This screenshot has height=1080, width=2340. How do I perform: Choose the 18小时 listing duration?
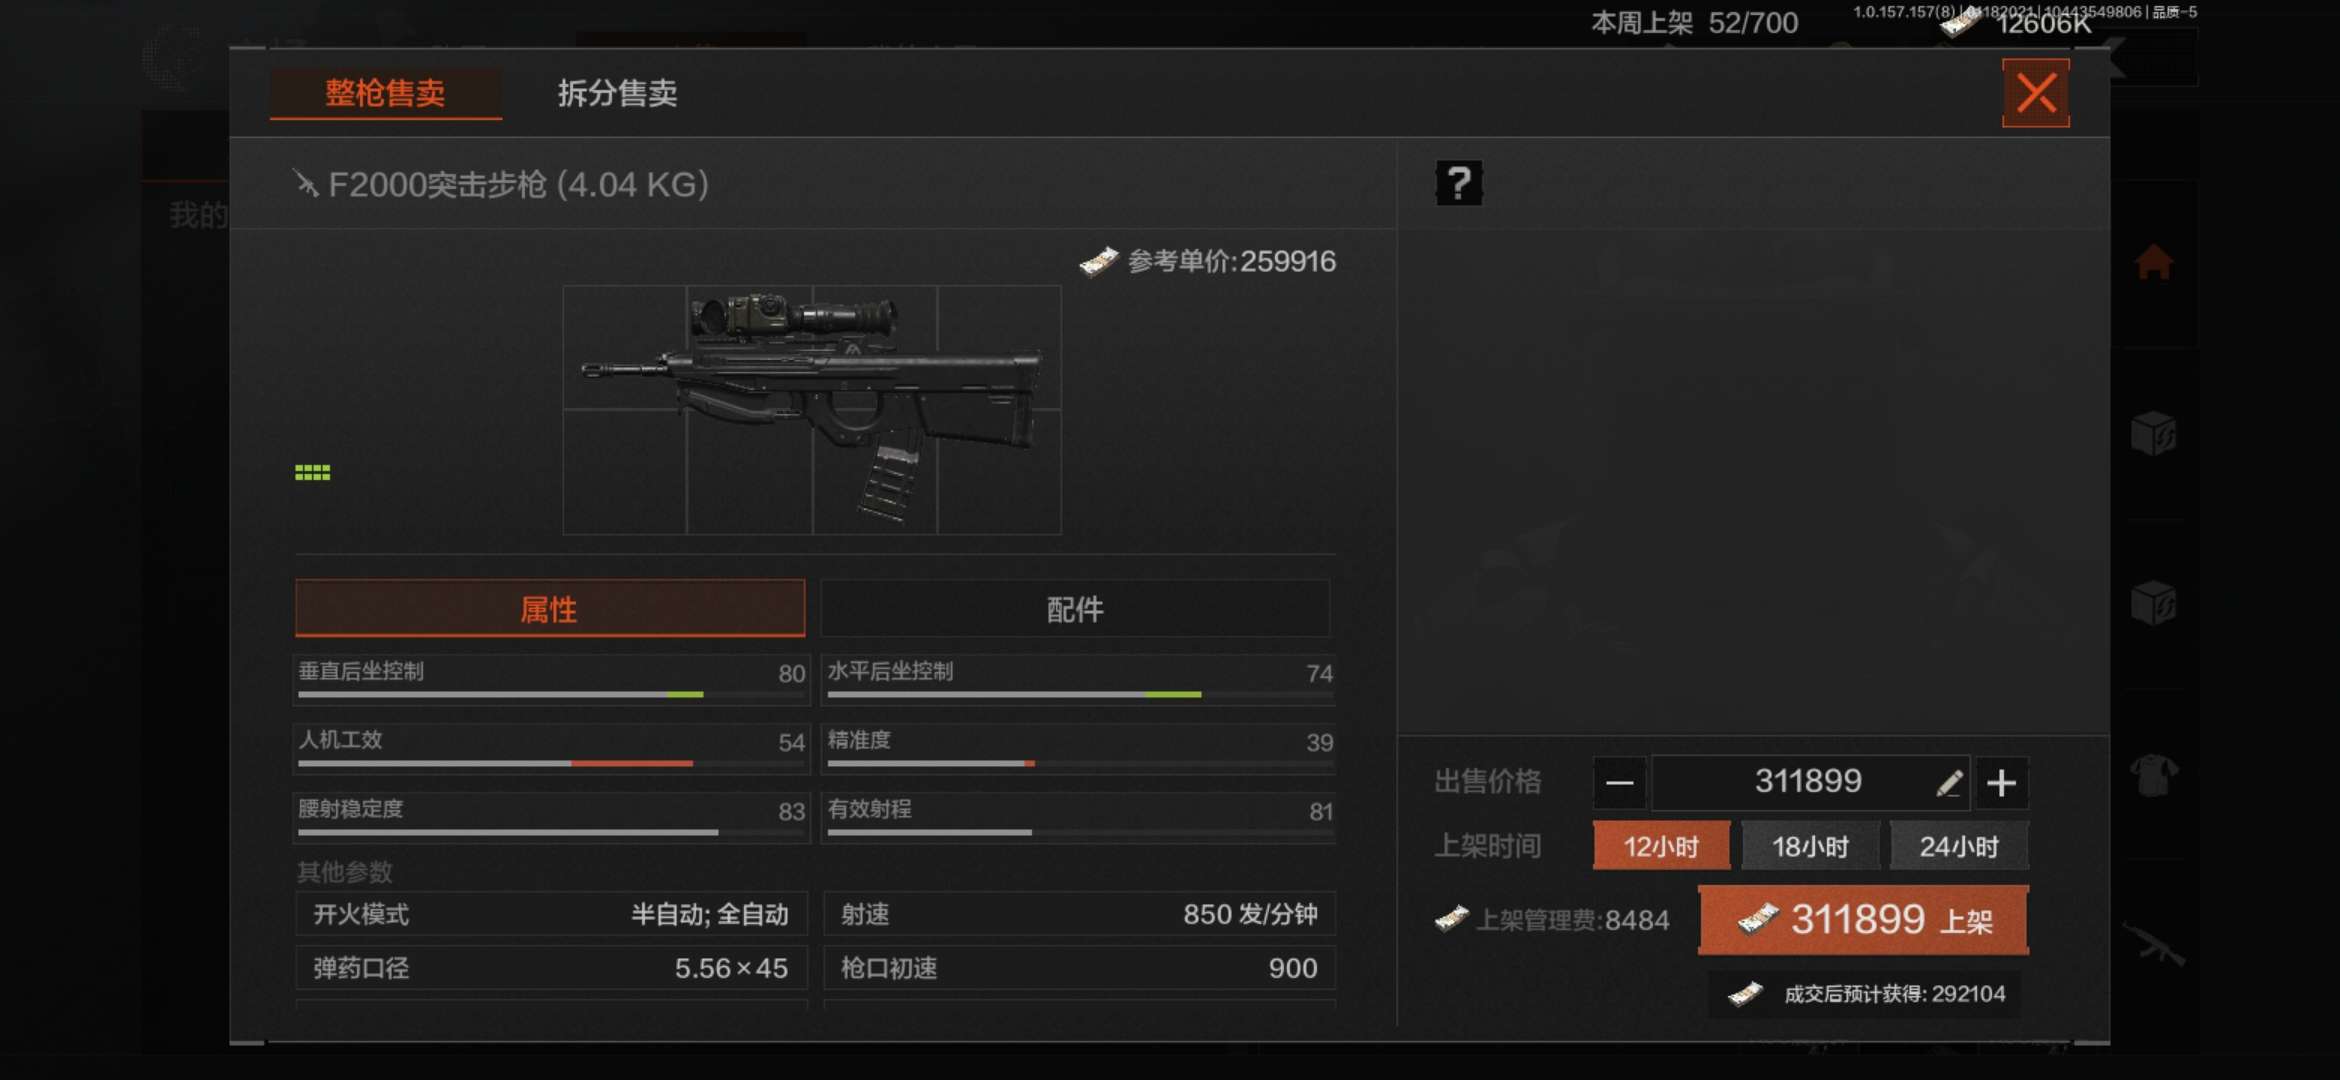click(1810, 846)
